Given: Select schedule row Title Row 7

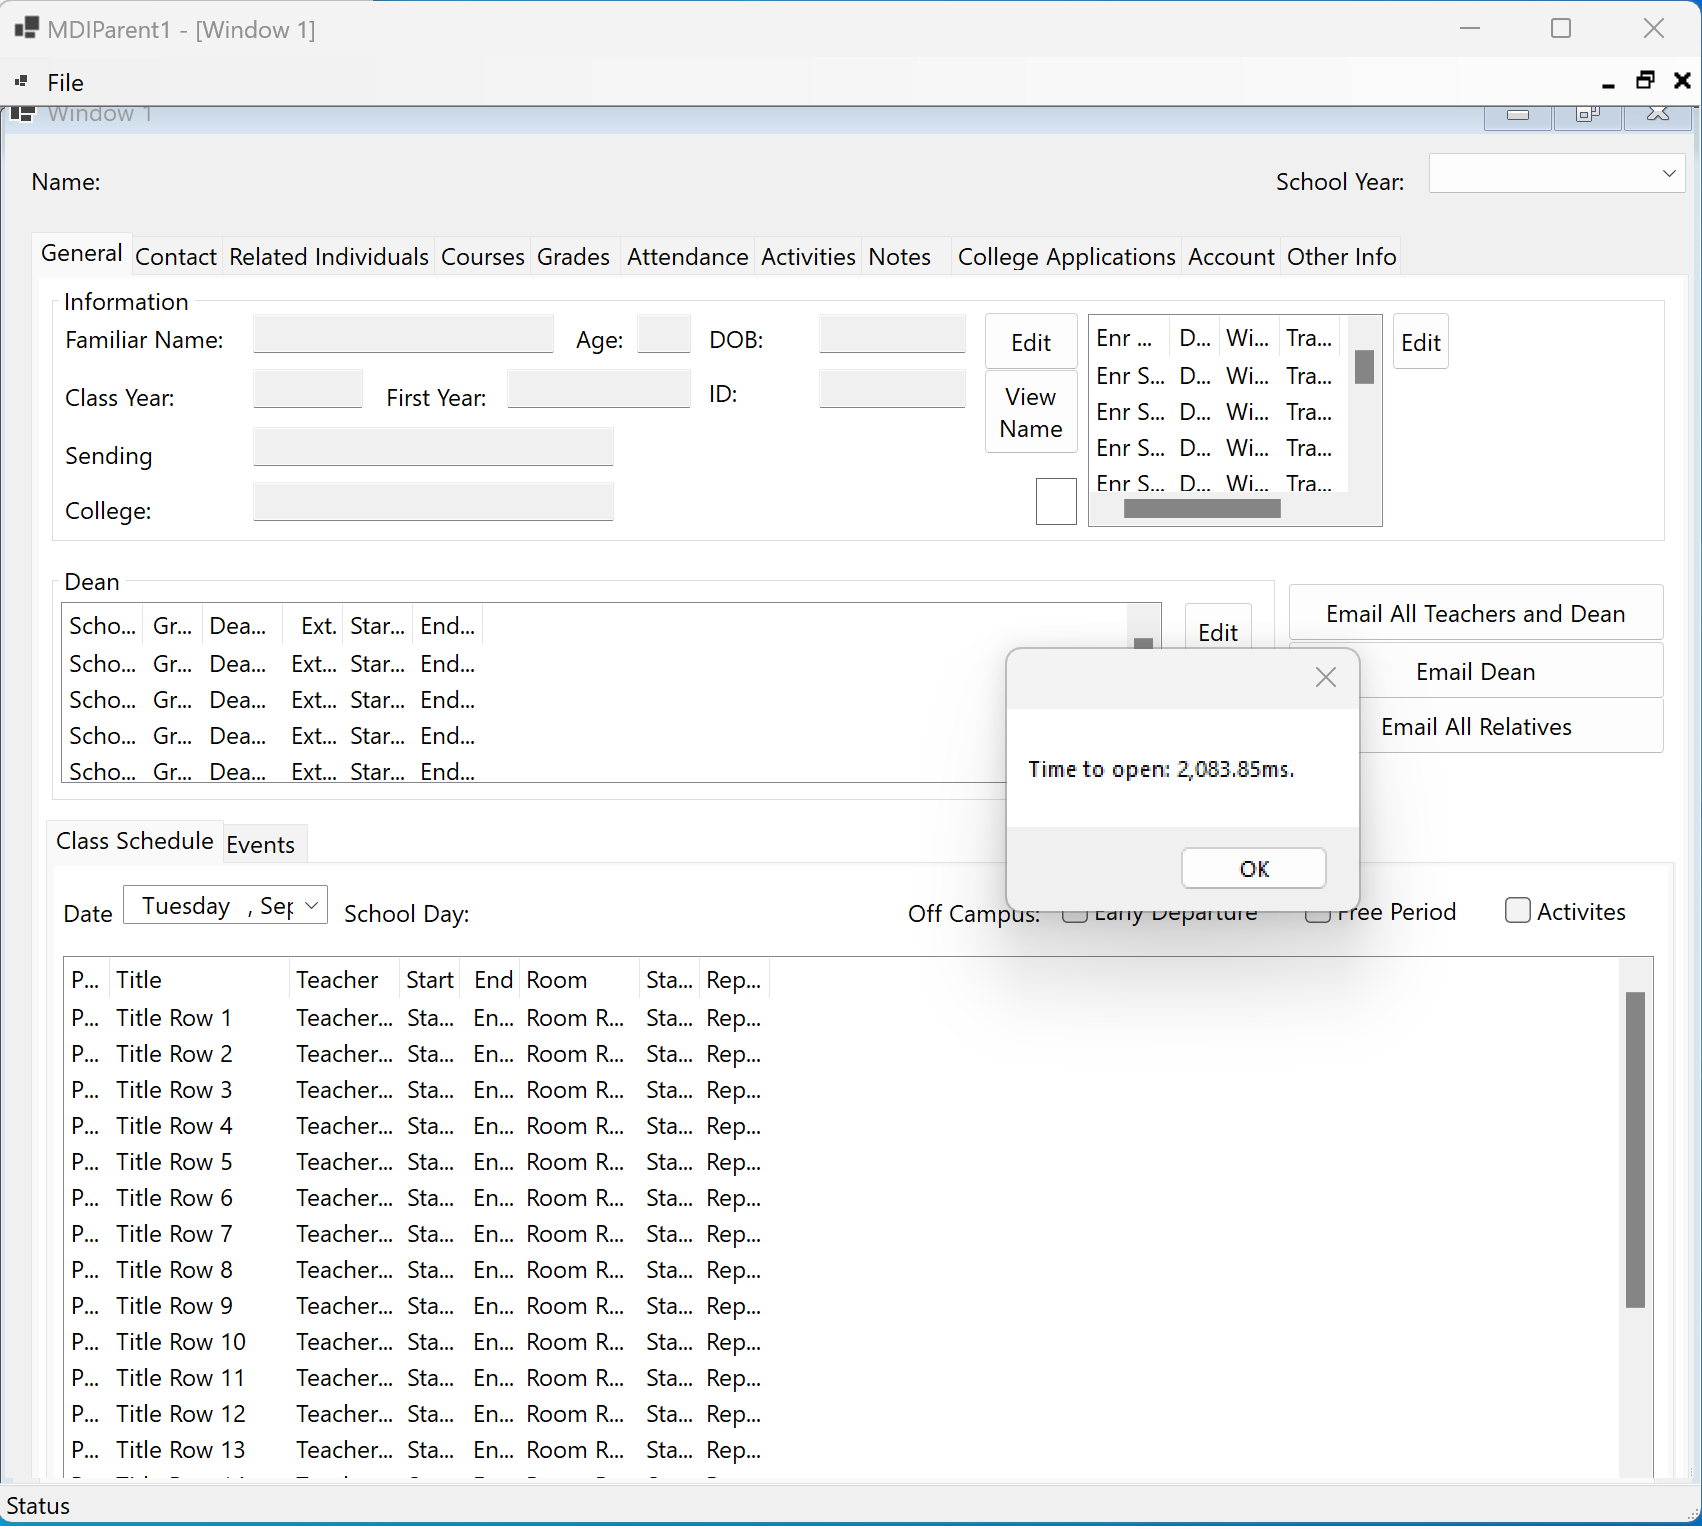Looking at the screenshot, I should tap(417, 1234).
